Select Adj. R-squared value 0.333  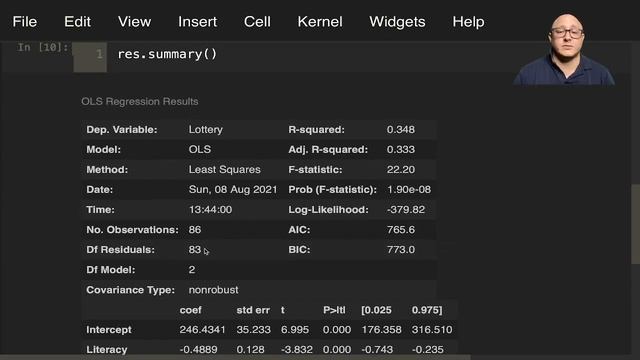click(400, 150)
